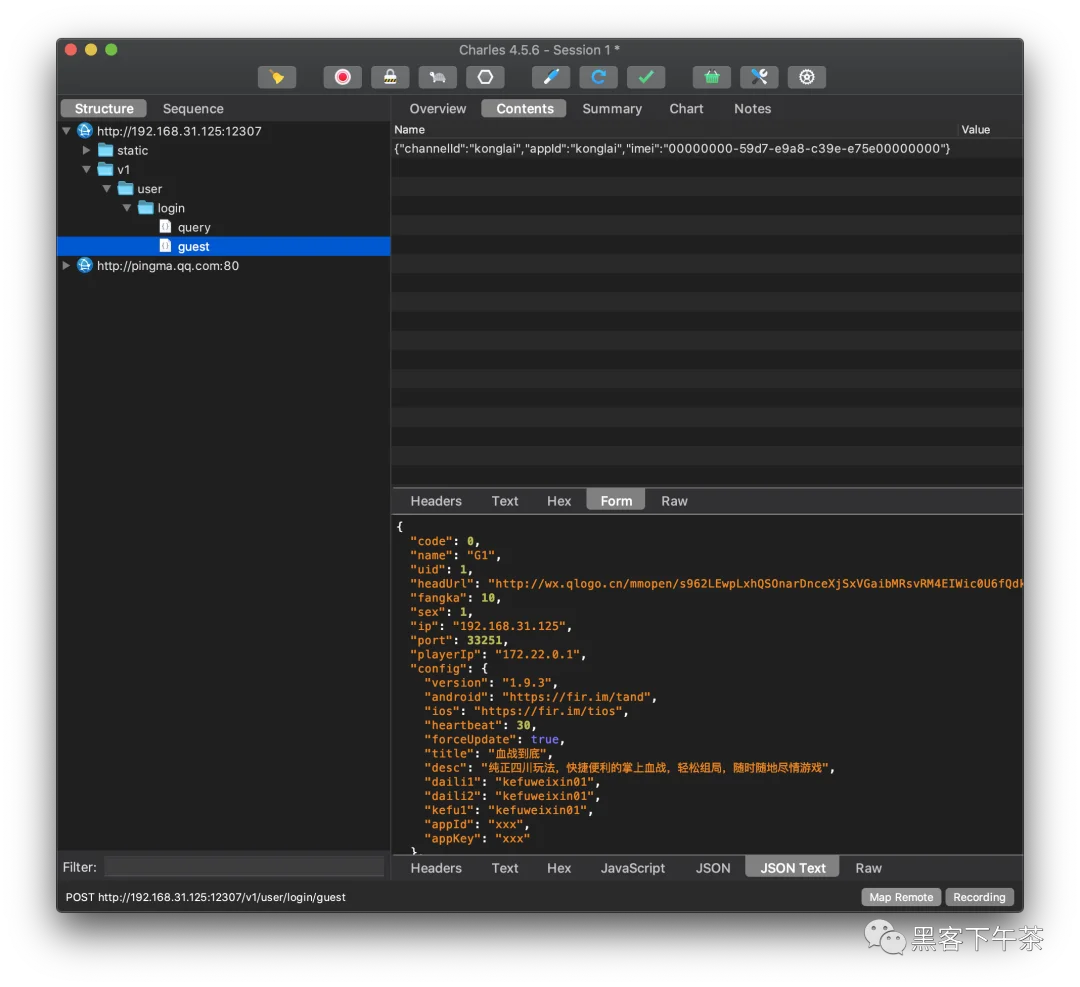Toggle SSL proxying lock icon
Image resolution: width=1080 pixels, height=987 pixels.
coord(390,77)
